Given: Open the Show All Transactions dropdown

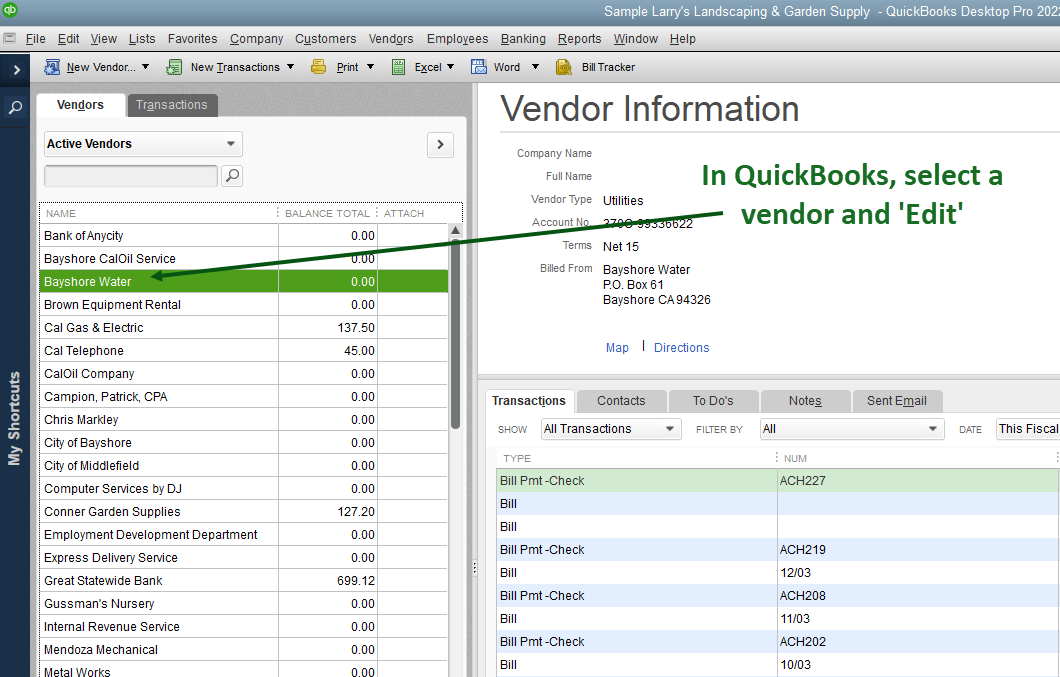Looking at the screenshot, I should coord(610,429).
